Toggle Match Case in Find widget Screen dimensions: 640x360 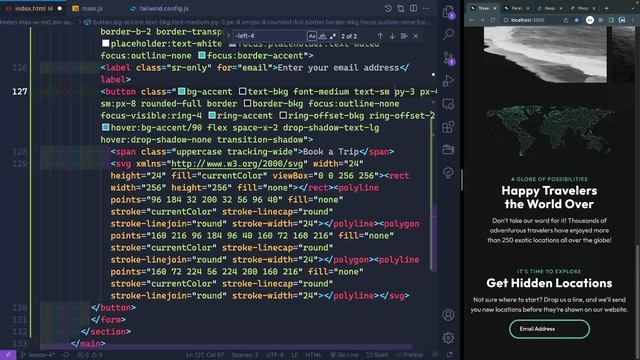pos(312,36)
